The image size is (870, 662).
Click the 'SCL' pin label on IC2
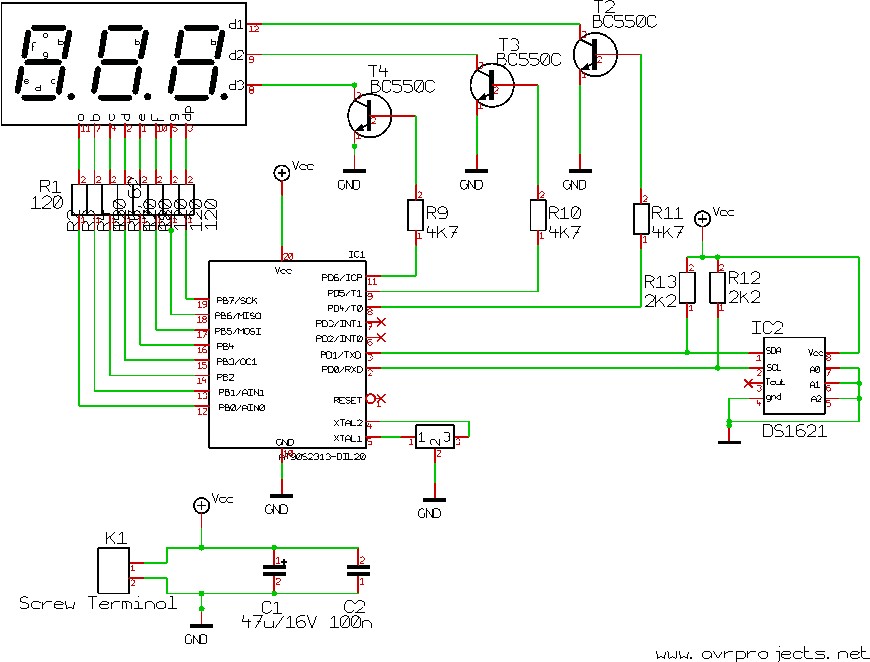tap(773, 368)
